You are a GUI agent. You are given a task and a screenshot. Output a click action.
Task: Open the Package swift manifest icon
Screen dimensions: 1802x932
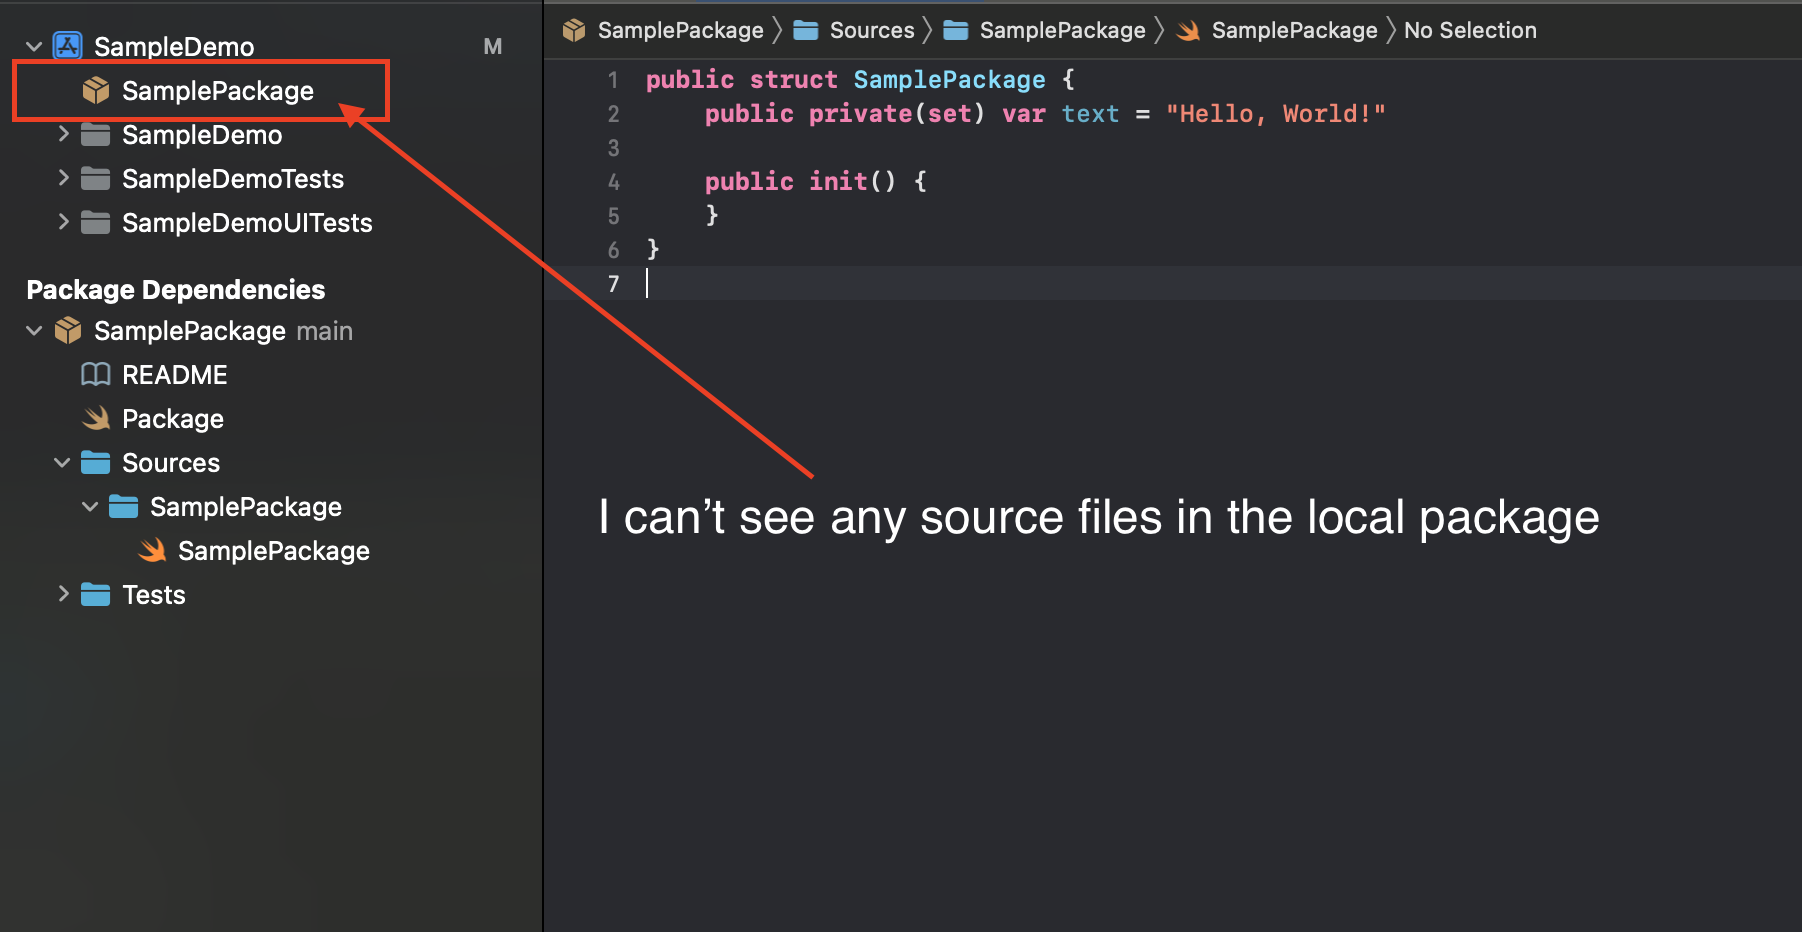pos(96,418)
